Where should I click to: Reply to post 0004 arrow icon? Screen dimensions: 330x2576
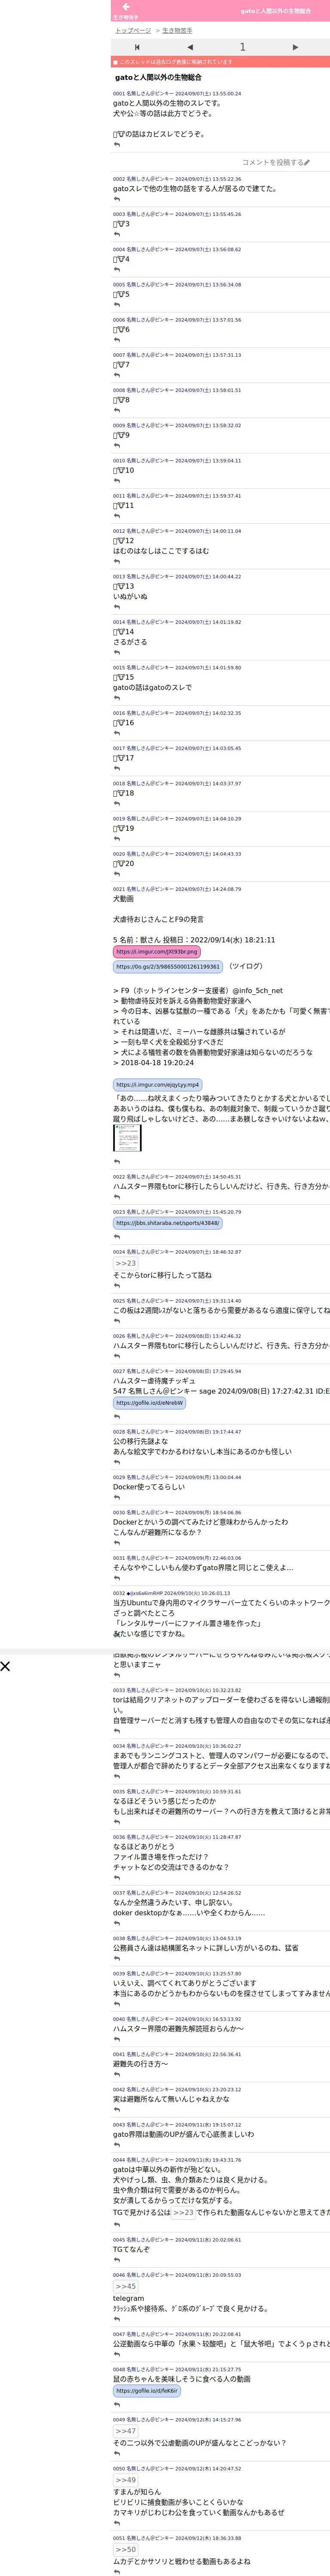click(117, 270)
